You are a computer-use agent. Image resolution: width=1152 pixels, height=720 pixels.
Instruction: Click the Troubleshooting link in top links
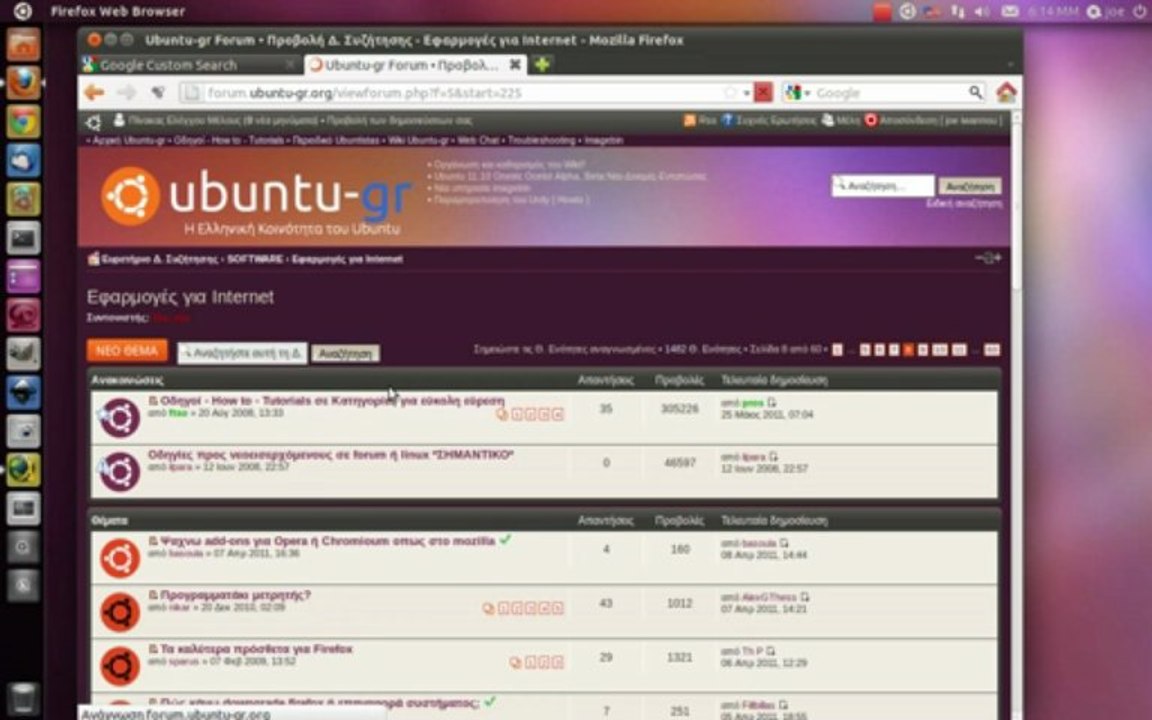point(541,140)
